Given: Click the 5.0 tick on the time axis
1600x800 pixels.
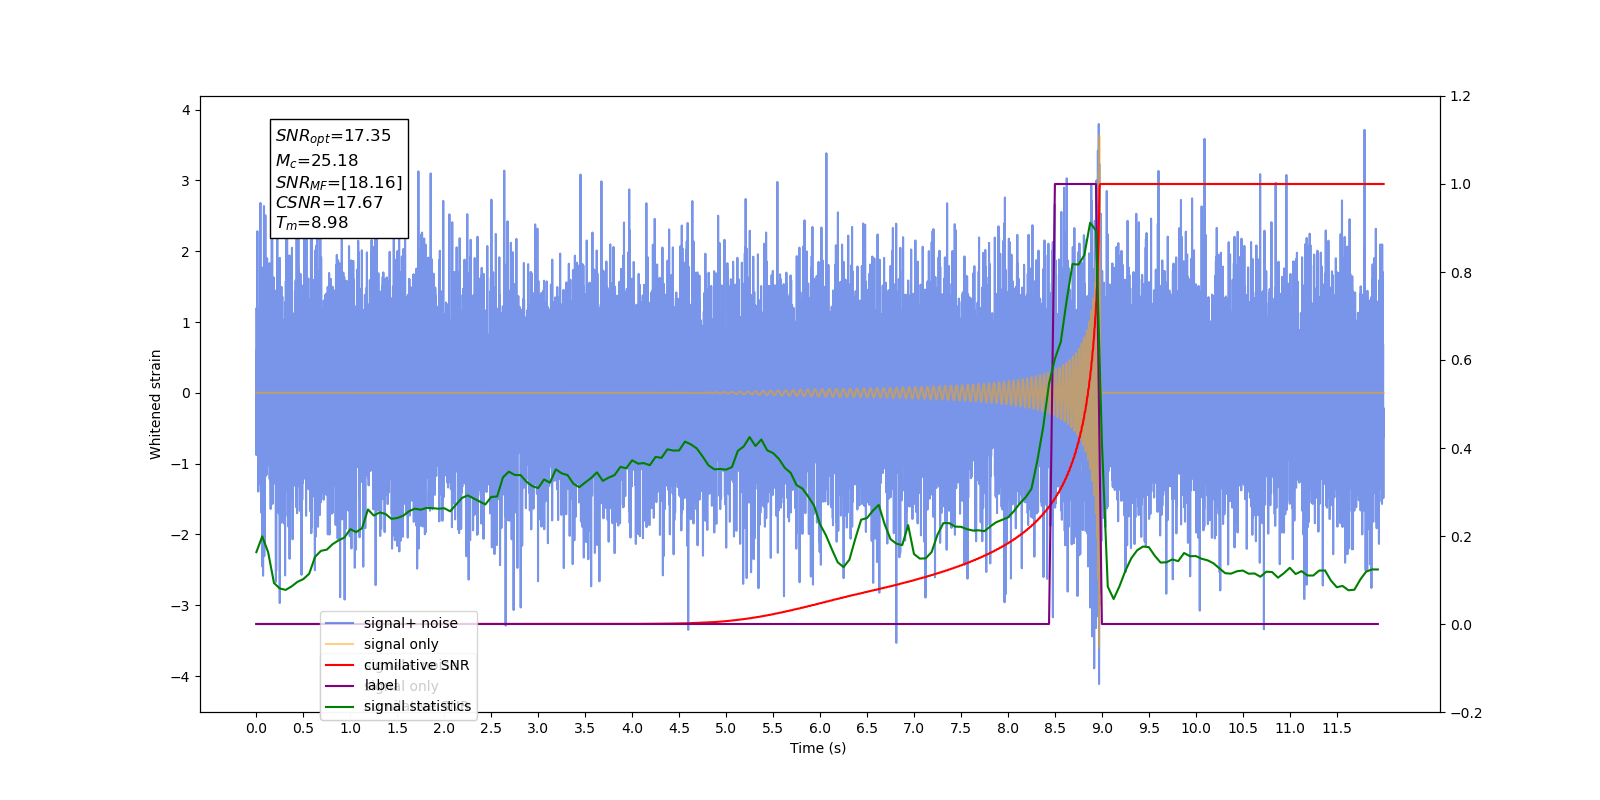Looking at the screenshot, I should [726, 728].
